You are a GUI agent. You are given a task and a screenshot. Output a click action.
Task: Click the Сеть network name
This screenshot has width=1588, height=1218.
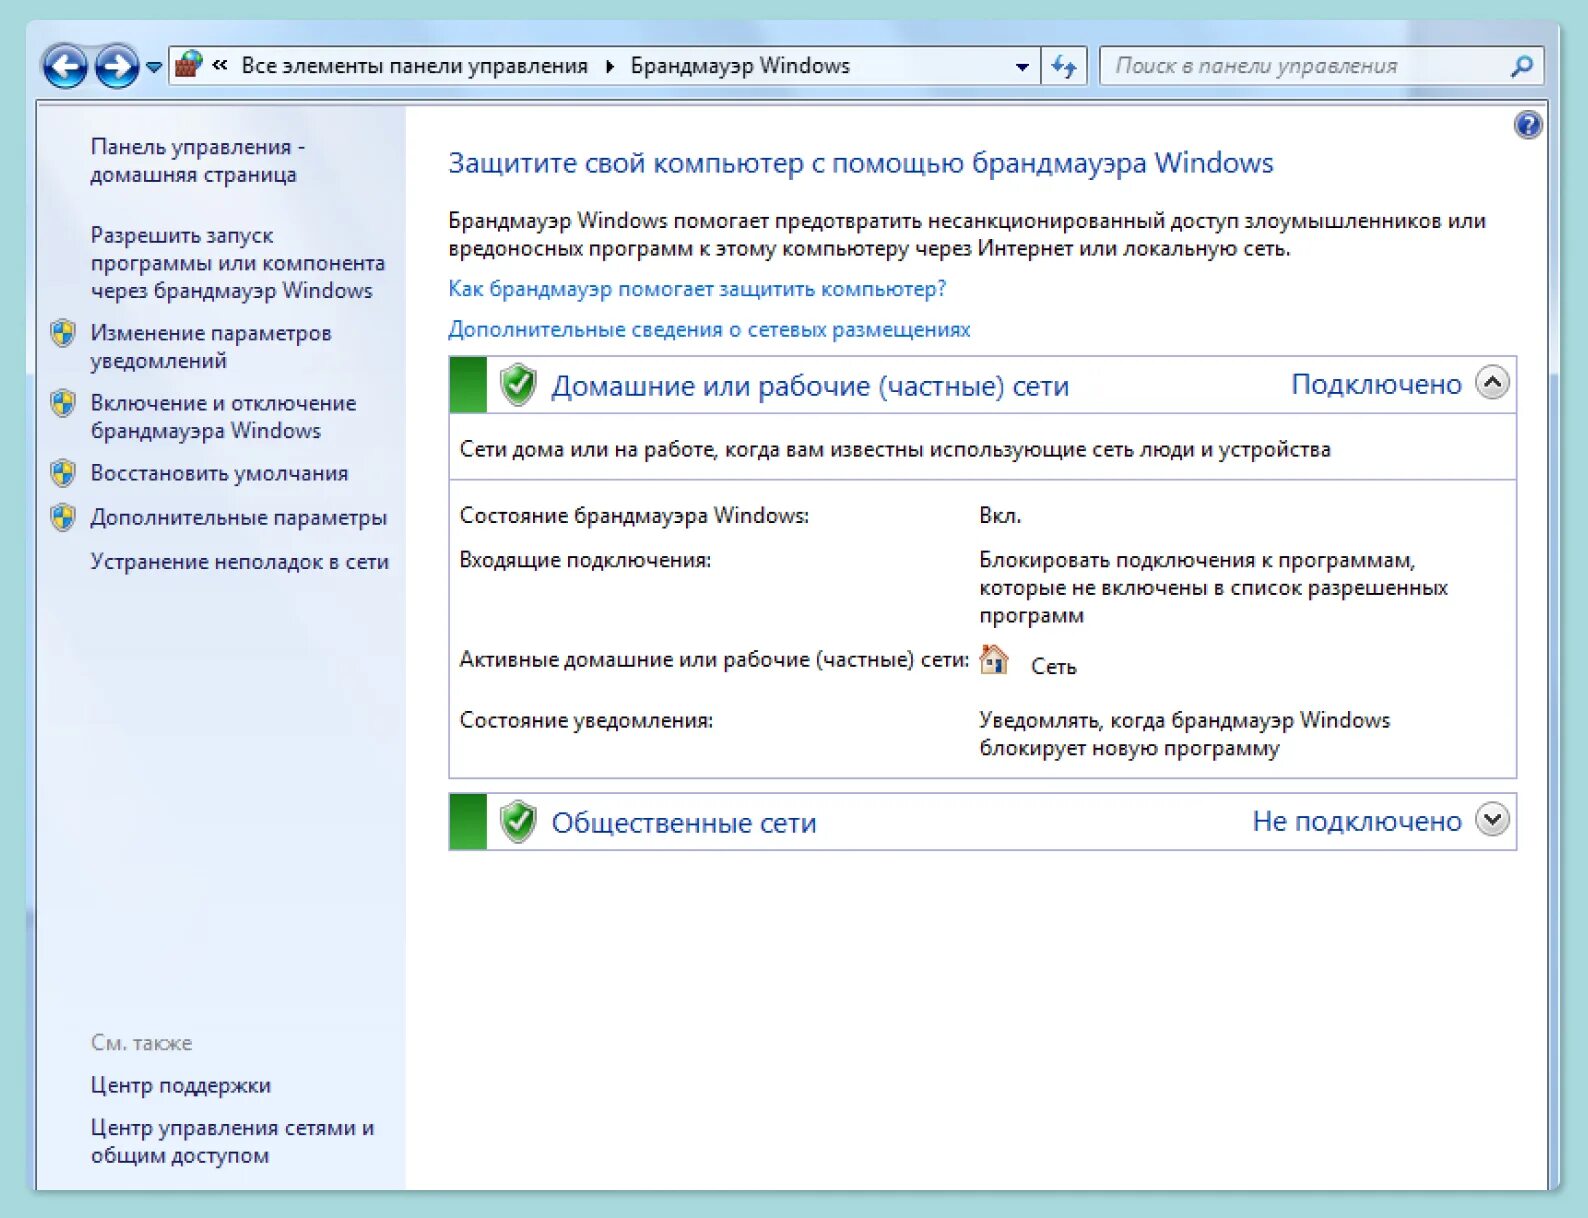pyautogui.click(x=1053, y=666)
